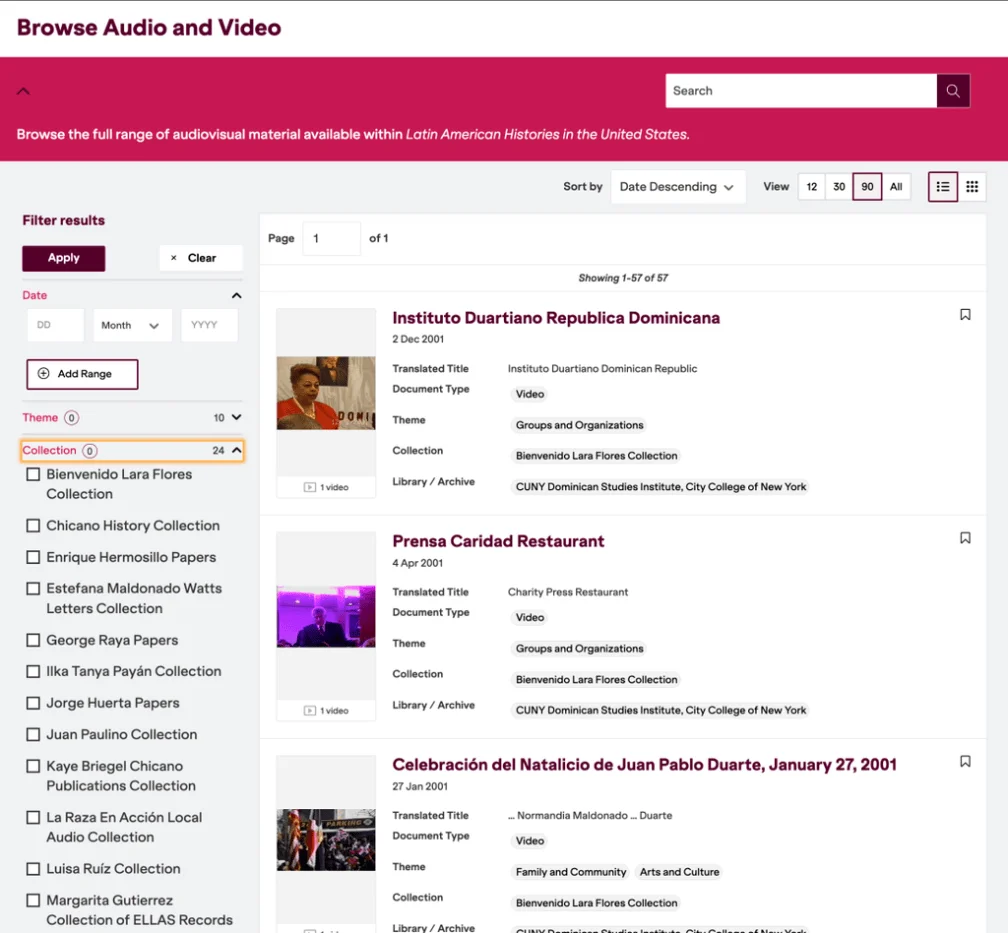Check Kaye Briegel Chicano Publications Collection

pos(33,766)
